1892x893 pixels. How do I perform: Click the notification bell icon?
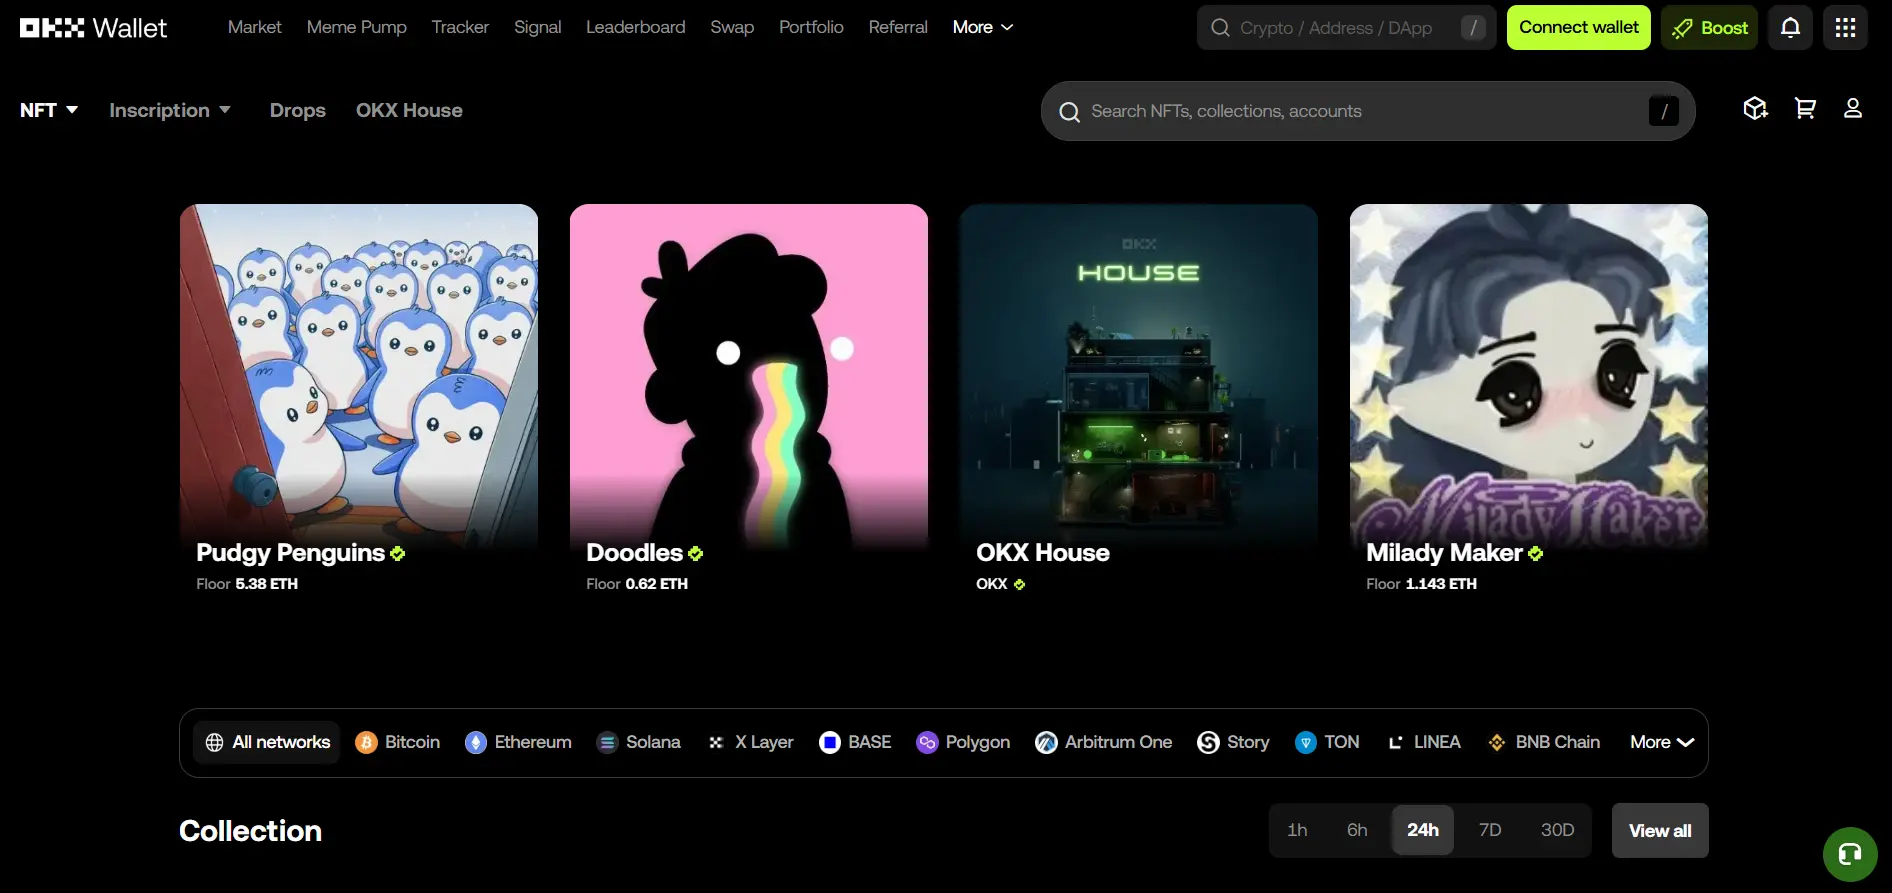[1790, 28]
